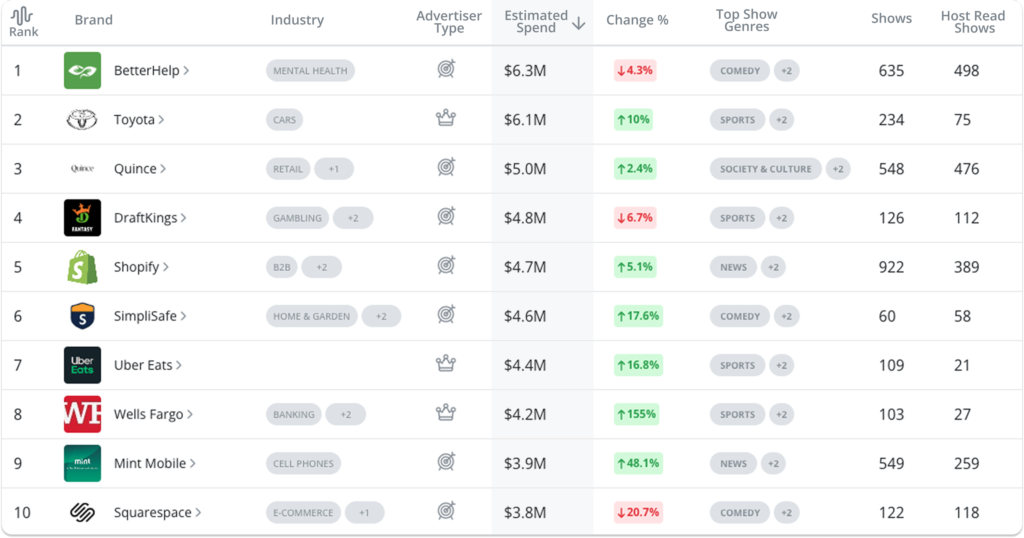Sort by Estimated Spend arrow
Image resolution: width=1024 pixels, height=538 pixels.
click(x=579, y=23)
